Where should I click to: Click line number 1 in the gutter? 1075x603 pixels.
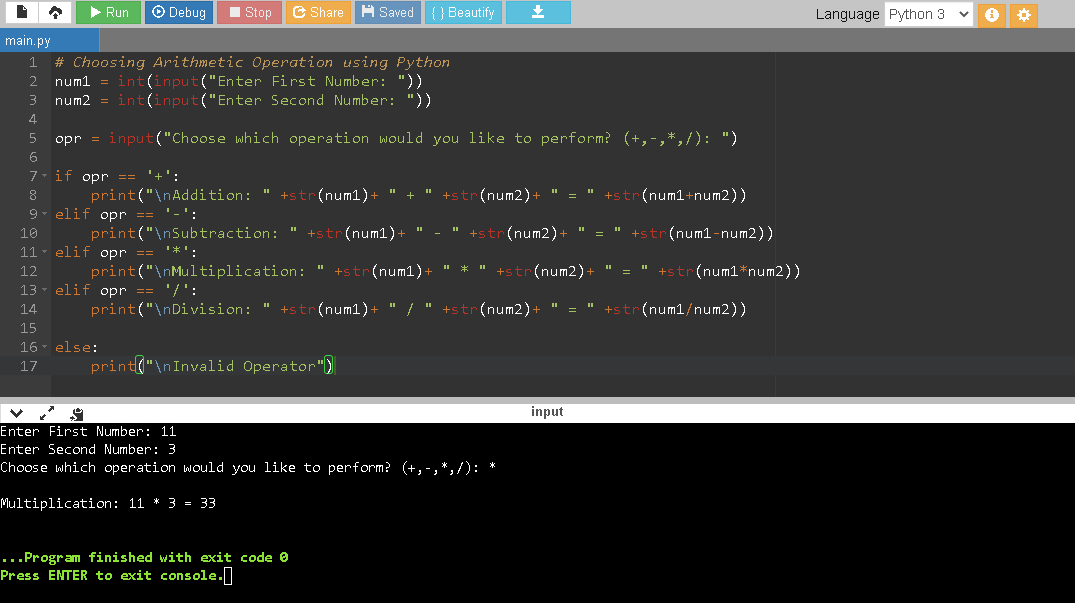coord(32,62)
